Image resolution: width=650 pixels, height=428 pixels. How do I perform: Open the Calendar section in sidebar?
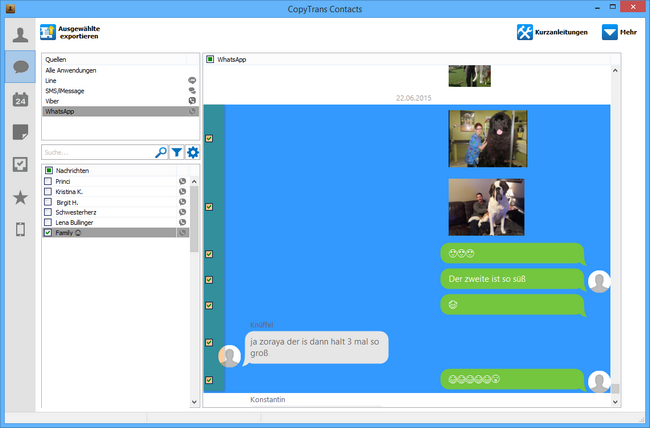pos(18,99)
